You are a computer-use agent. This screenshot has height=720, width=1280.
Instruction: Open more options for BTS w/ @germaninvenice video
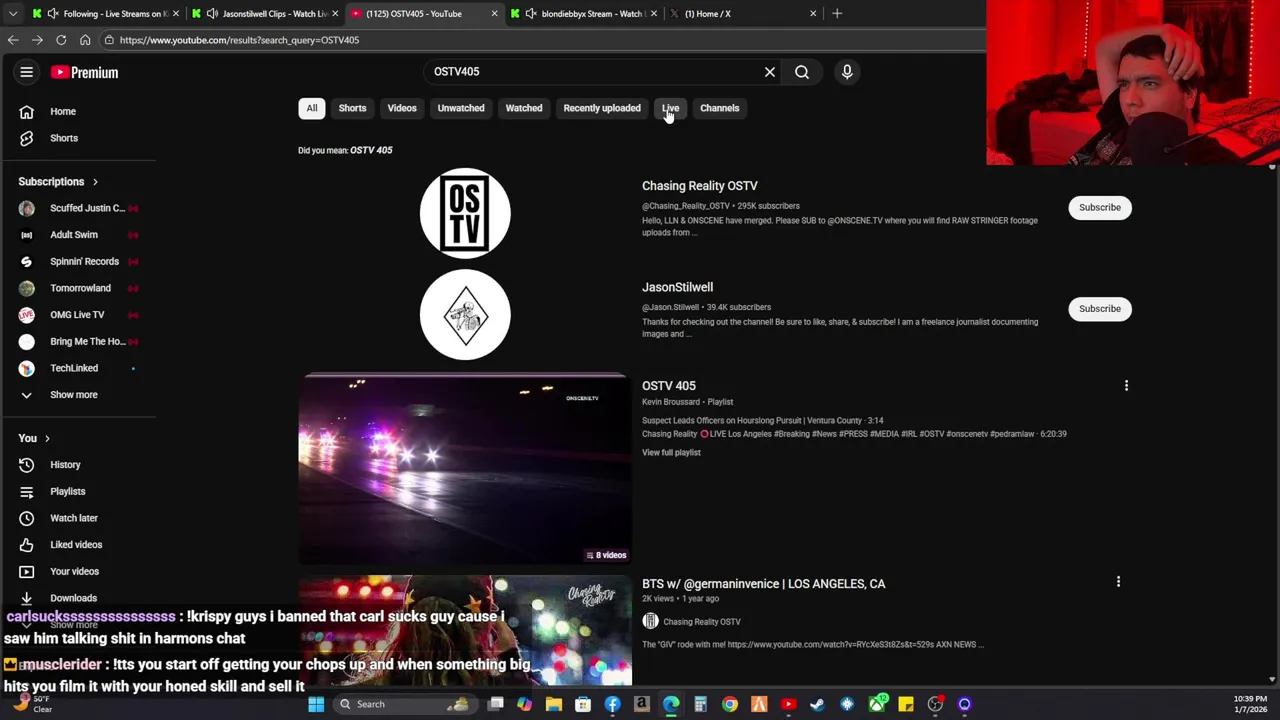point(1118,582)
